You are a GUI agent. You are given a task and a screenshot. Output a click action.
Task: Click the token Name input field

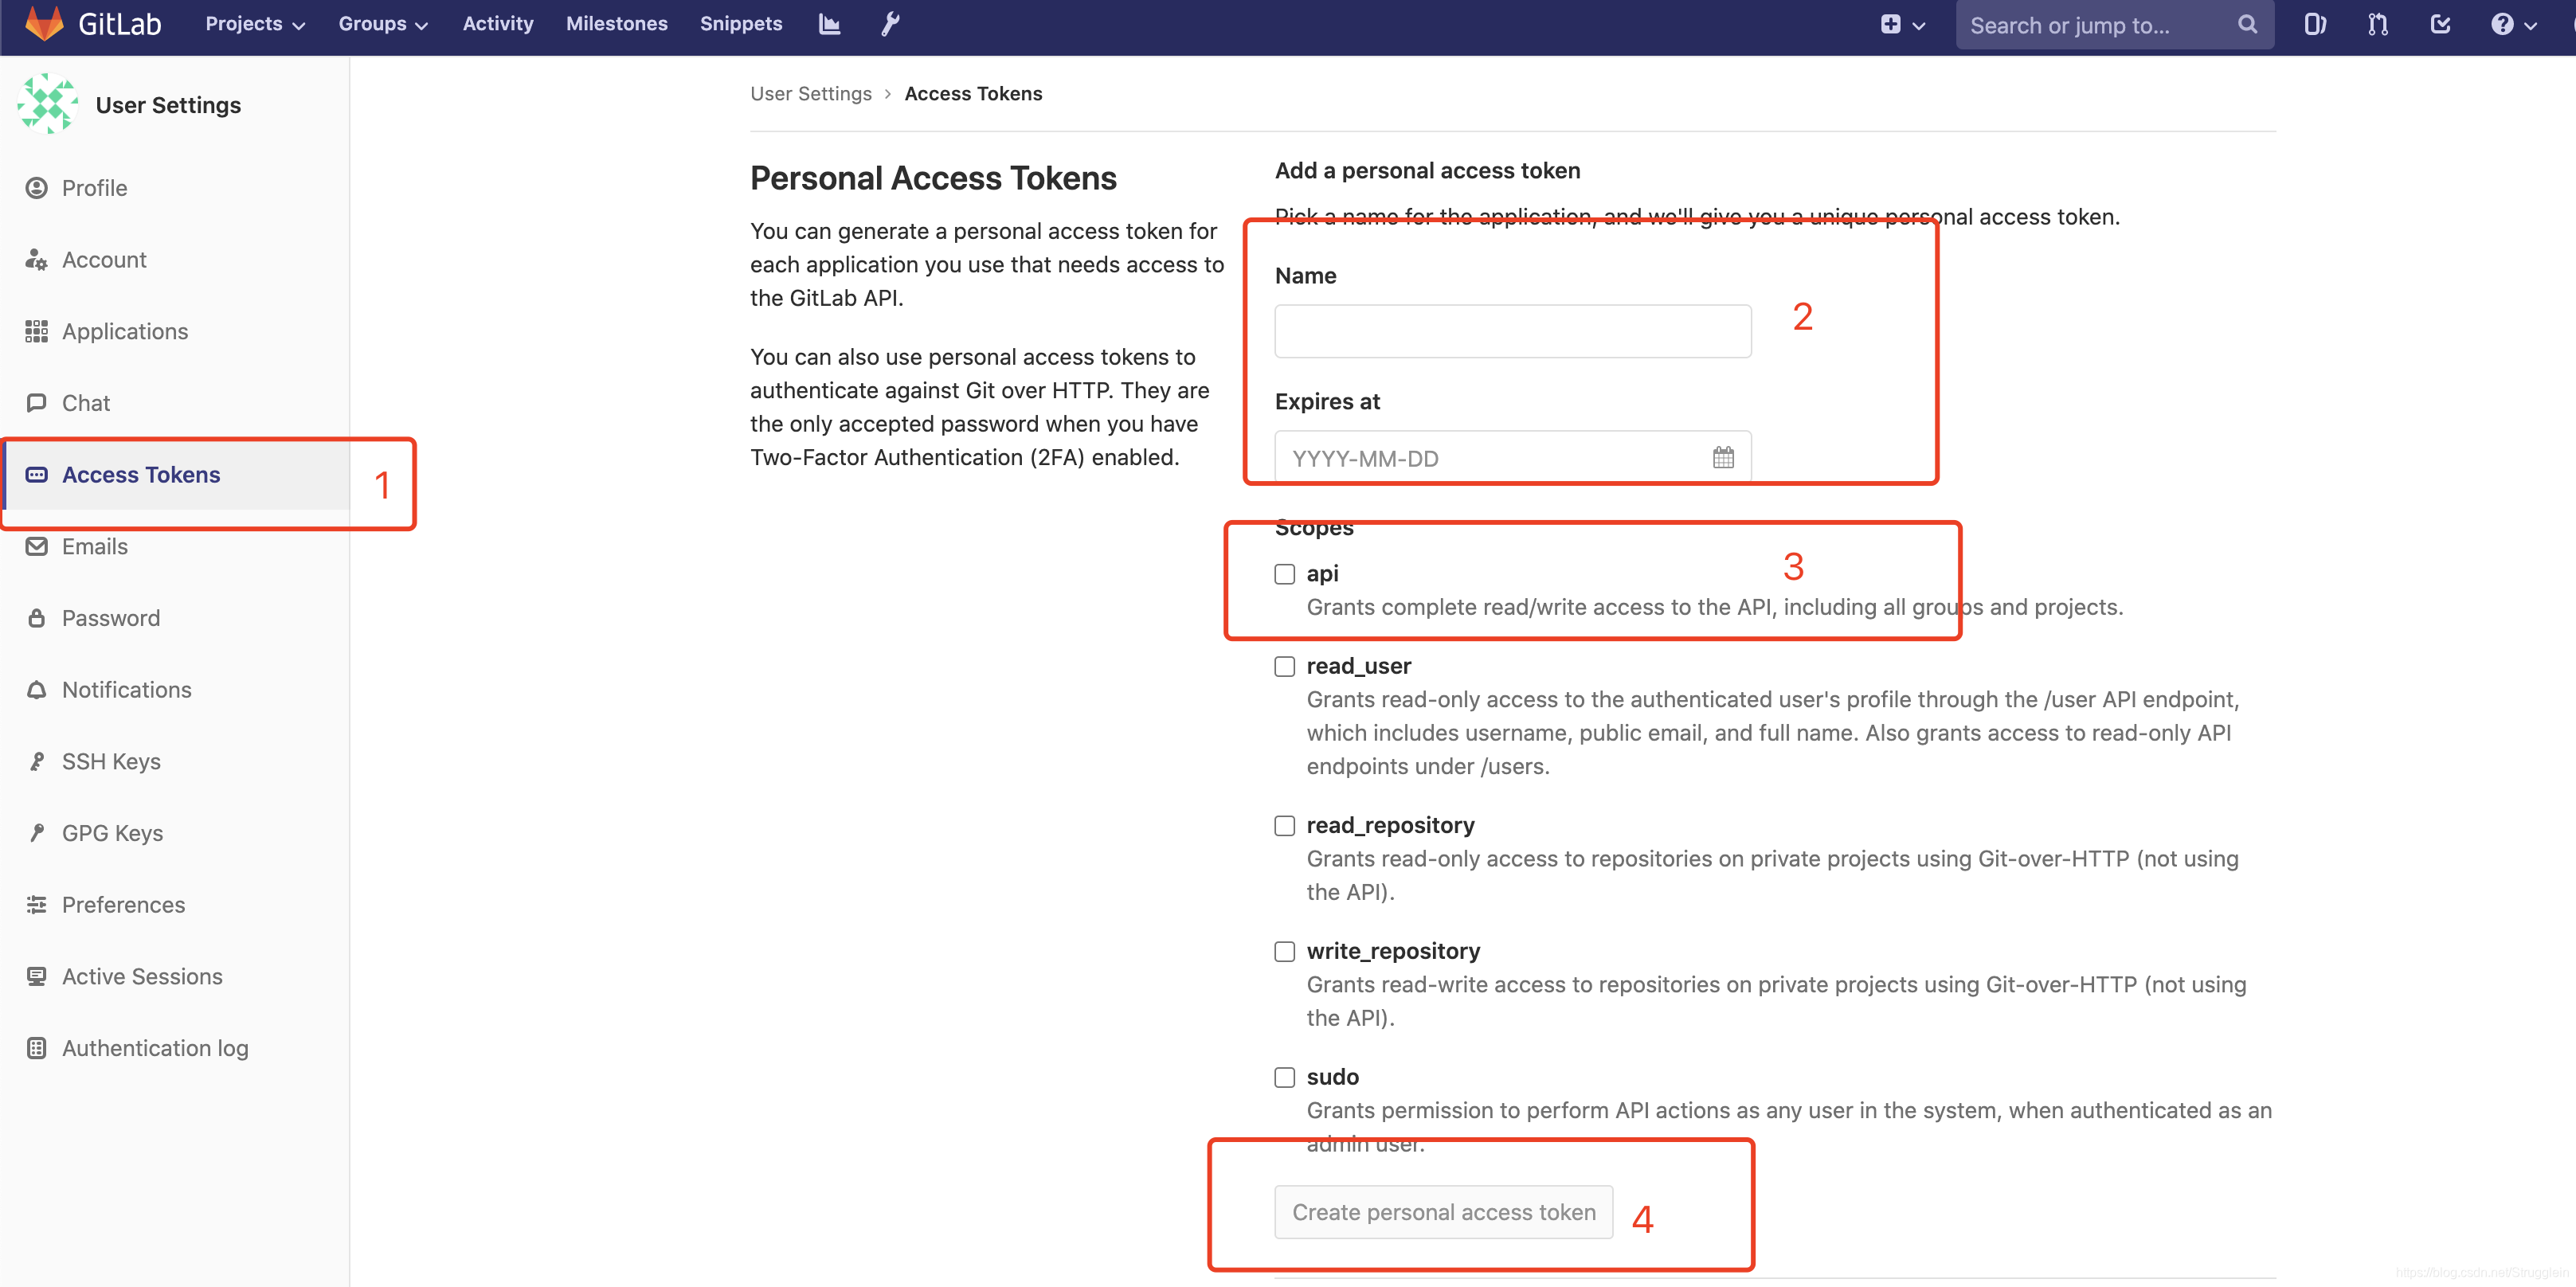tap(1513, 331)
